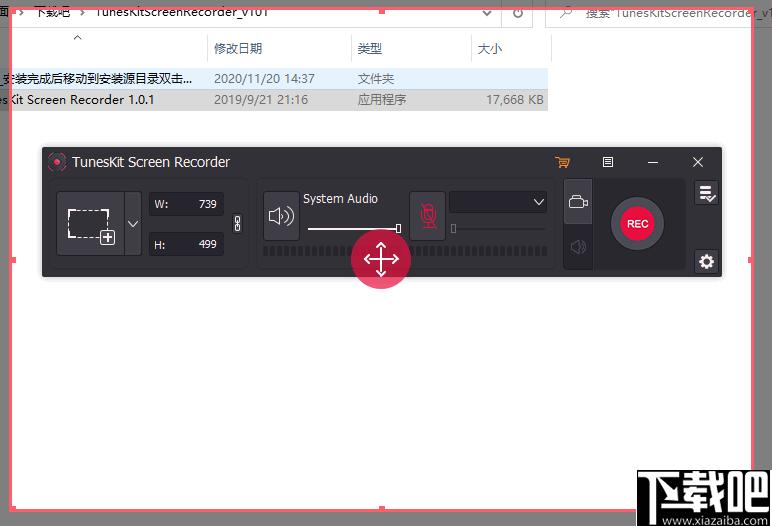The height and width of the screenshot is (526, 772).
Task: Switch to video recording mode camera icon
Action: coord(578,201)
